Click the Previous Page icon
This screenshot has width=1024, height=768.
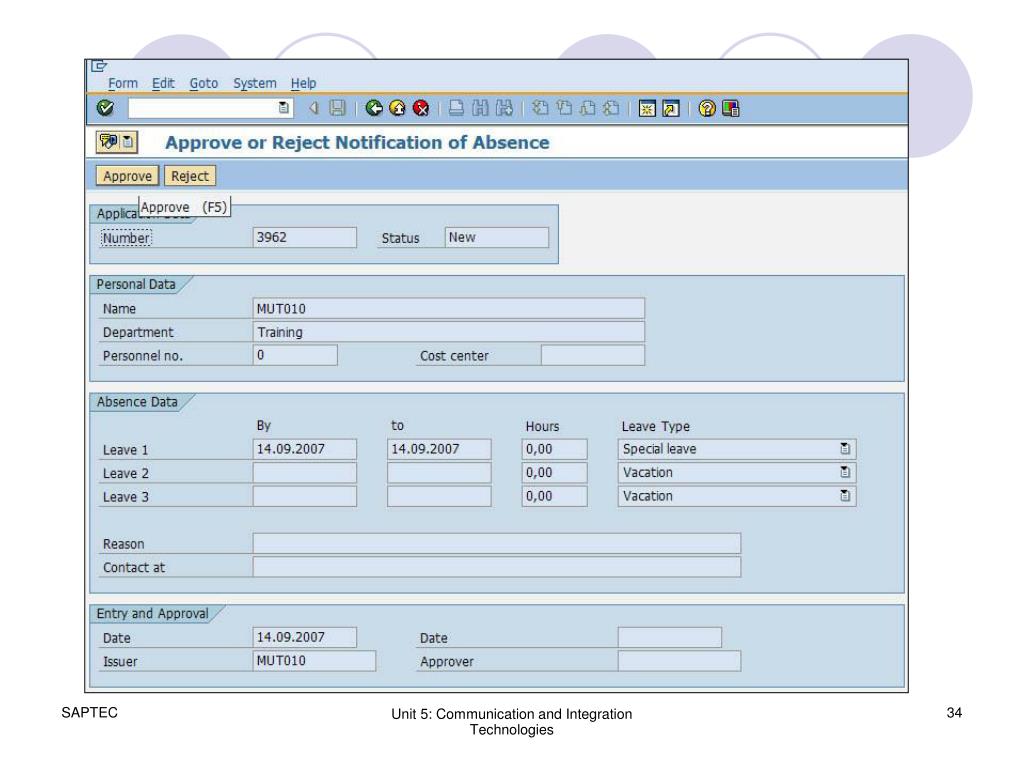pos(564,108)
